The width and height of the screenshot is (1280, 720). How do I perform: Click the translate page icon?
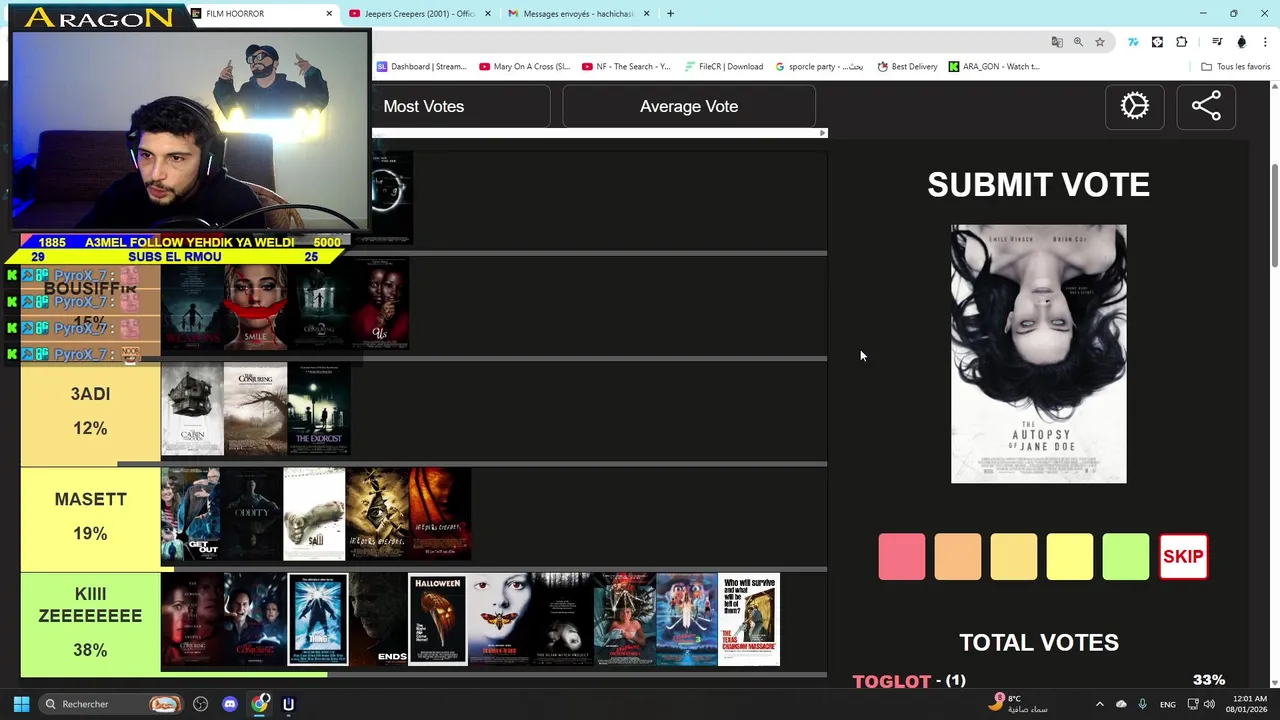pyautogui.click(x=1057, y=42)
